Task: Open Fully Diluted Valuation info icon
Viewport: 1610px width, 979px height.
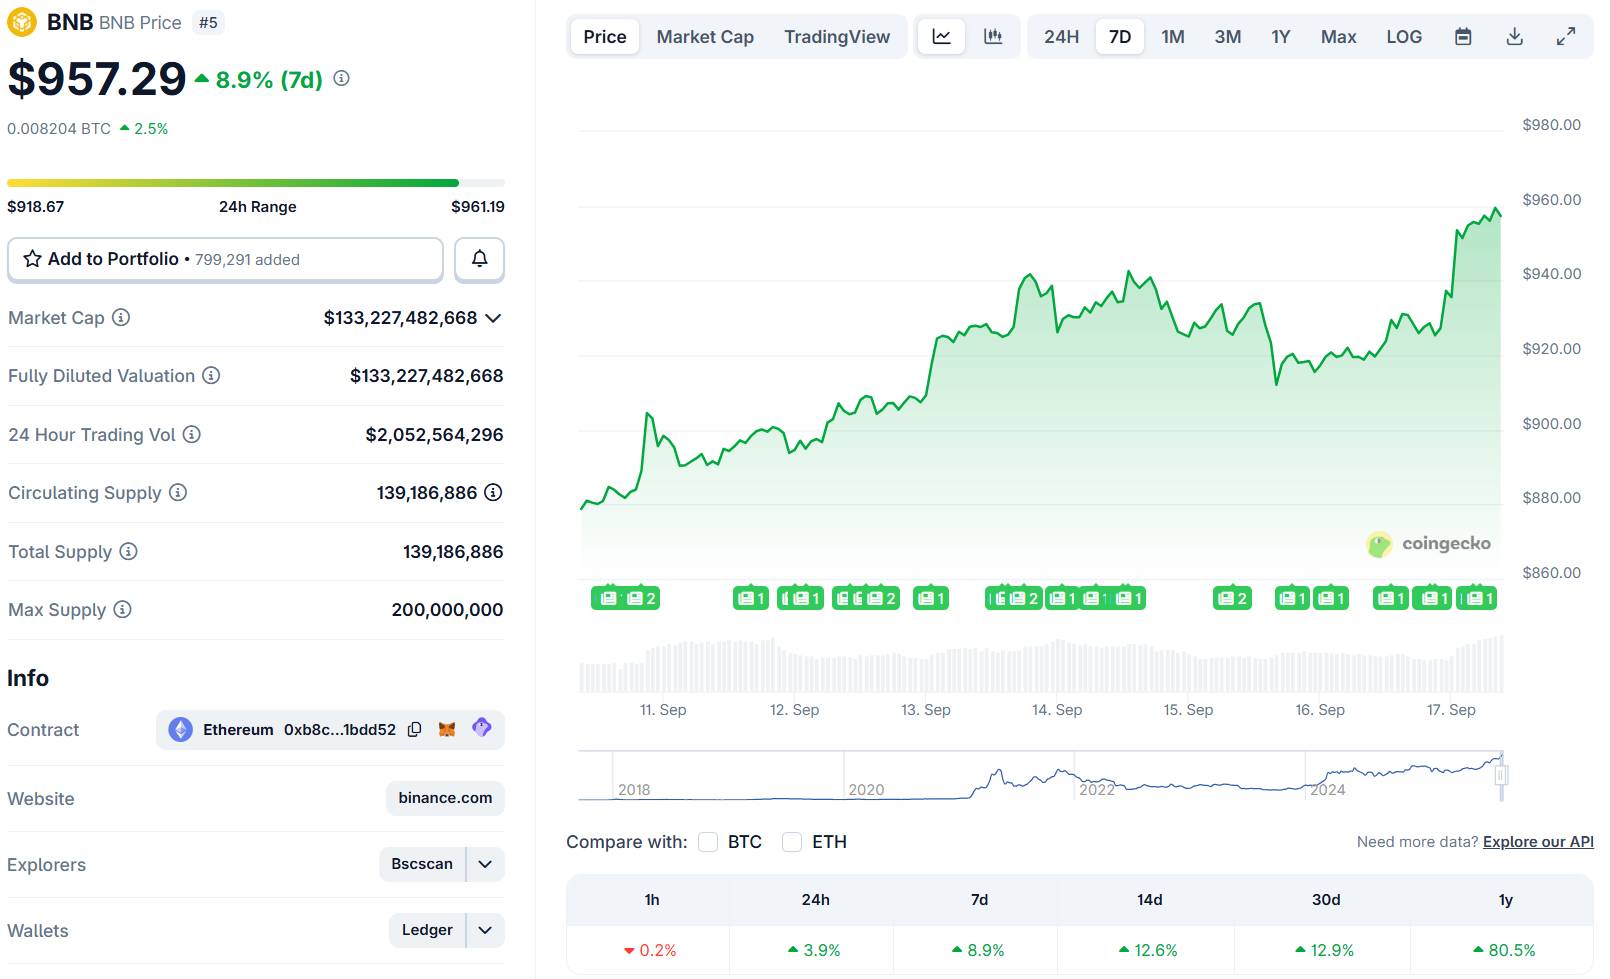Action: tap(211, 375)
